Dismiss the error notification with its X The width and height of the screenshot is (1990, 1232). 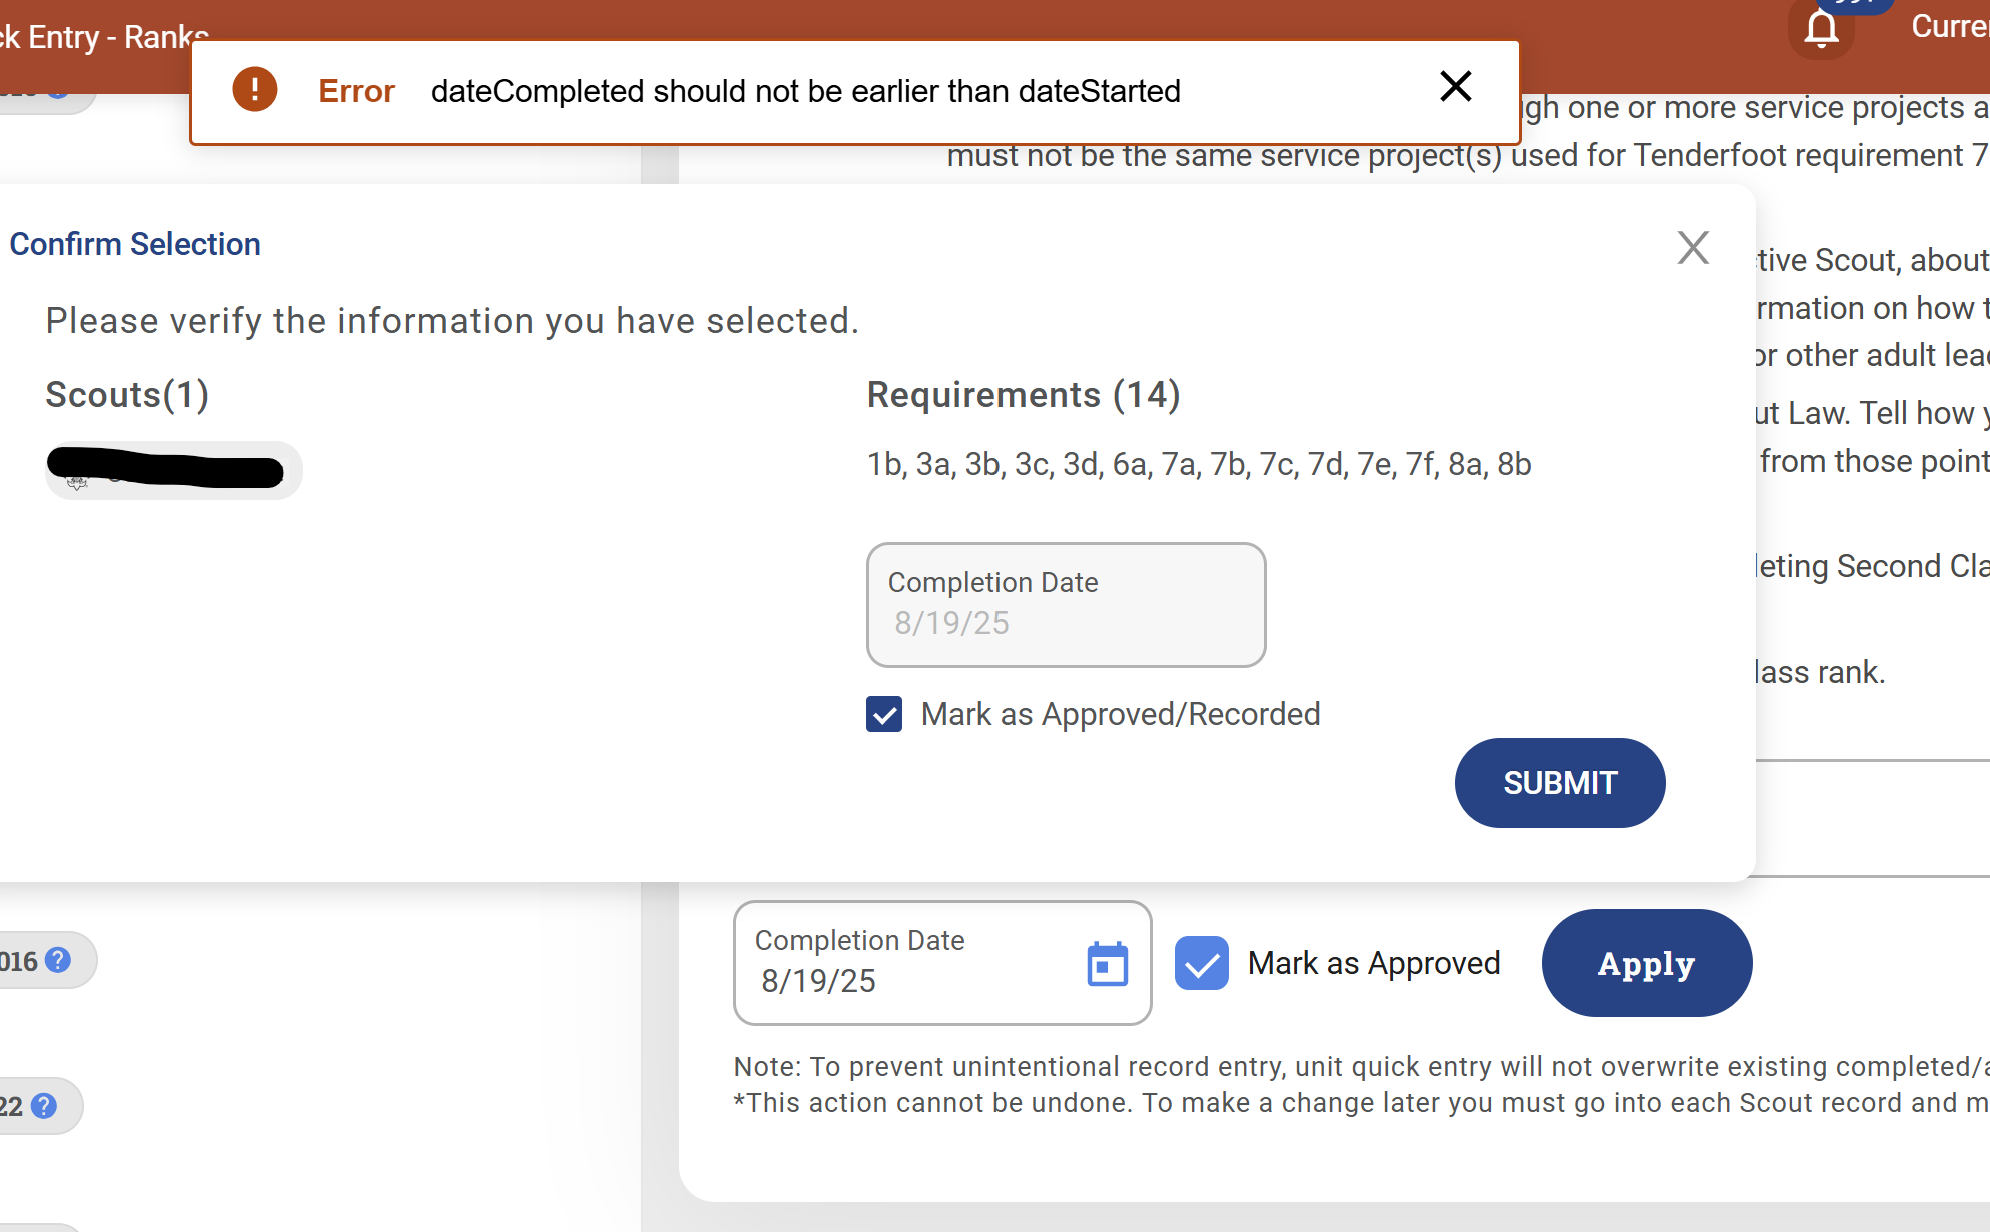click(1455, 87)
